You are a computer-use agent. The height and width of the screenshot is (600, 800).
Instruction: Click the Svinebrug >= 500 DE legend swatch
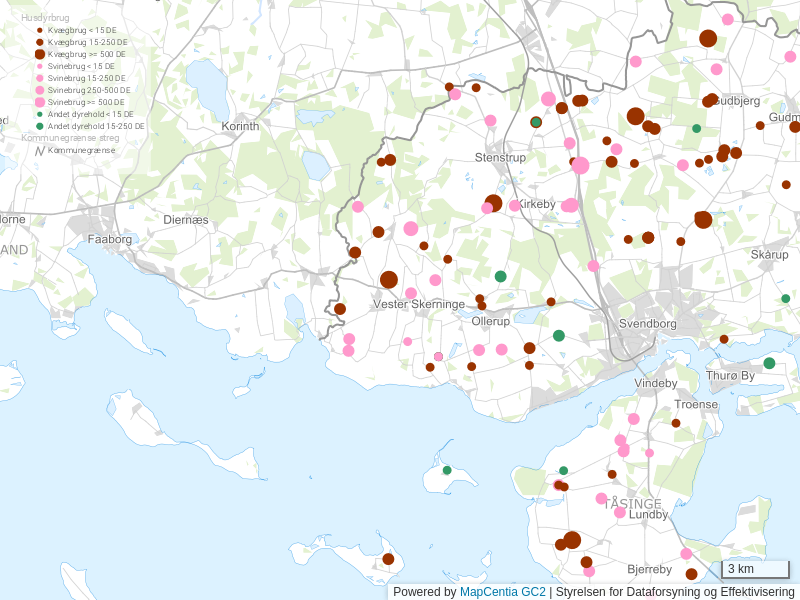40,102
